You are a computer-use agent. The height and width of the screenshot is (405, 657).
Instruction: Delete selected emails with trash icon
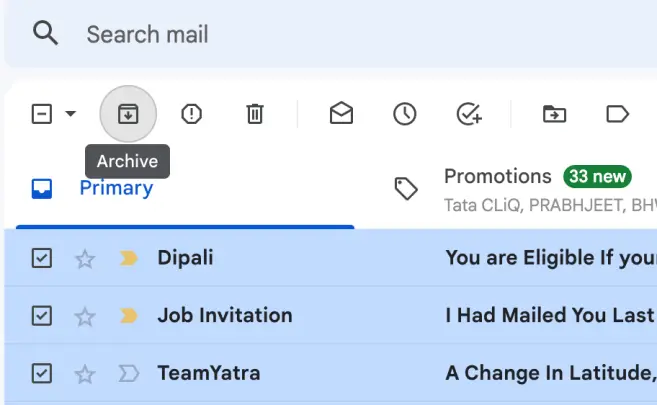pos(255,114)
